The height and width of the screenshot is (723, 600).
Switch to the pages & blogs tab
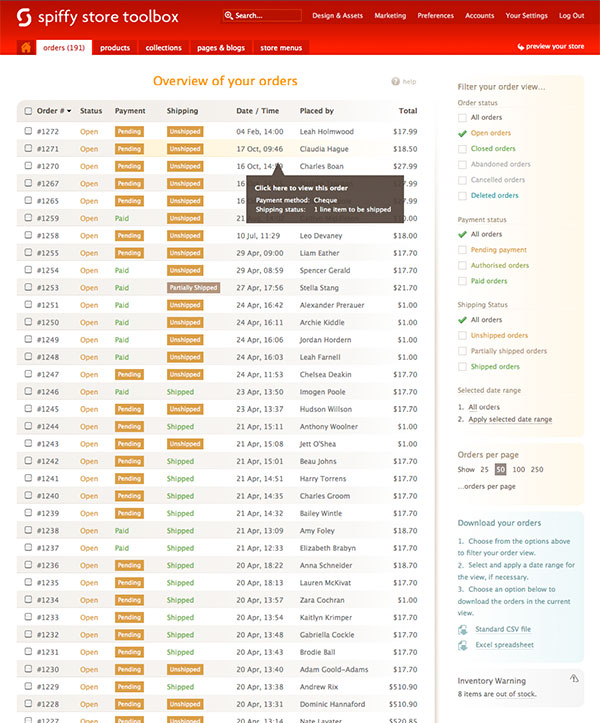pos(221,47)
